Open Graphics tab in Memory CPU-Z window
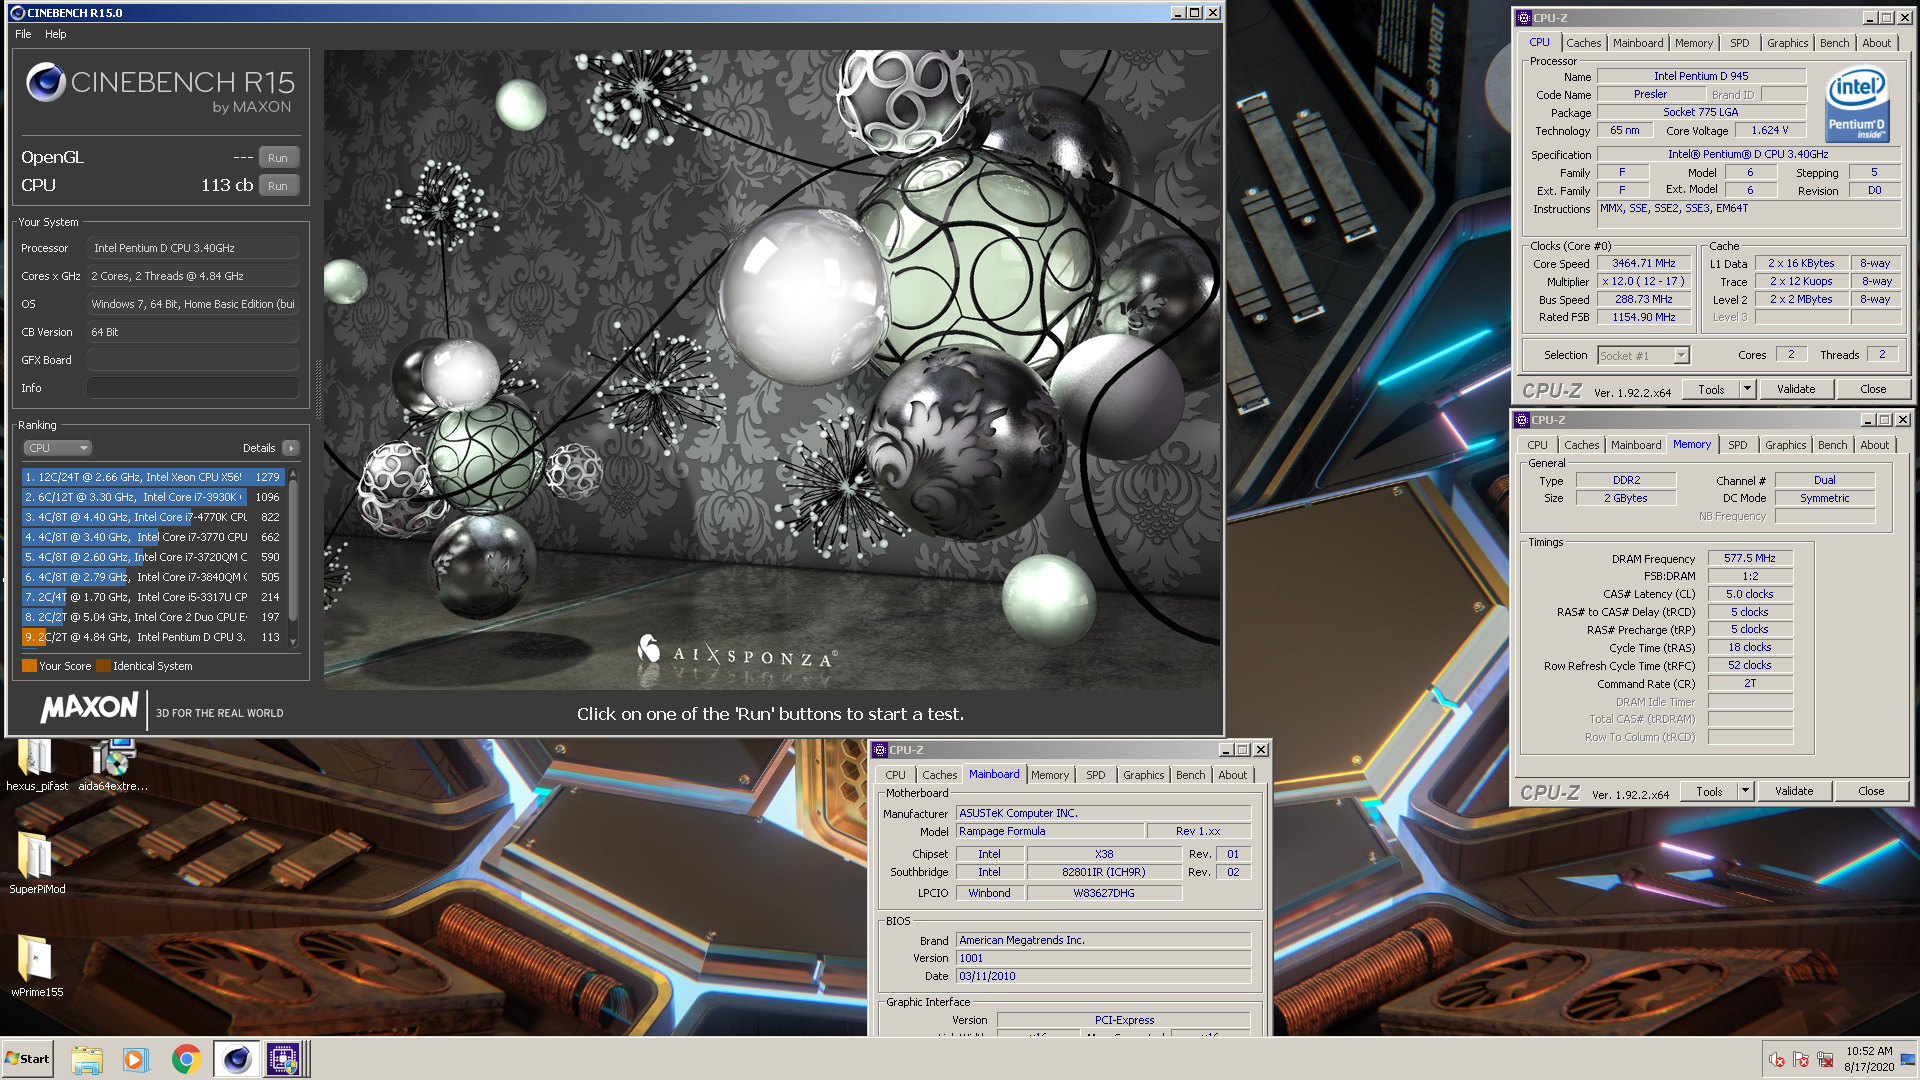Screen dimensions: 1920x1080 pos(1785,445)
